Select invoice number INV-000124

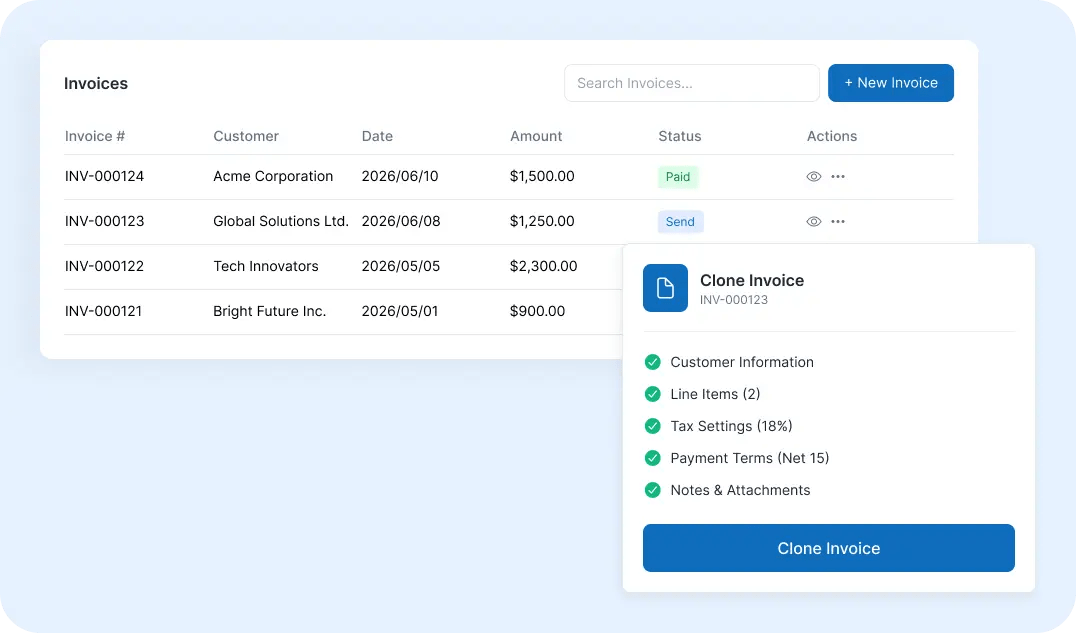pos(104,176)
